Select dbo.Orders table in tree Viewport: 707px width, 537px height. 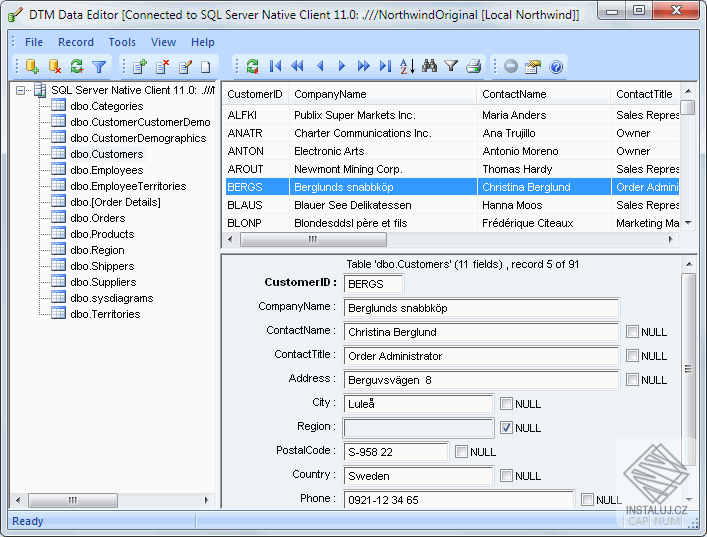click(x=97, y=218)
